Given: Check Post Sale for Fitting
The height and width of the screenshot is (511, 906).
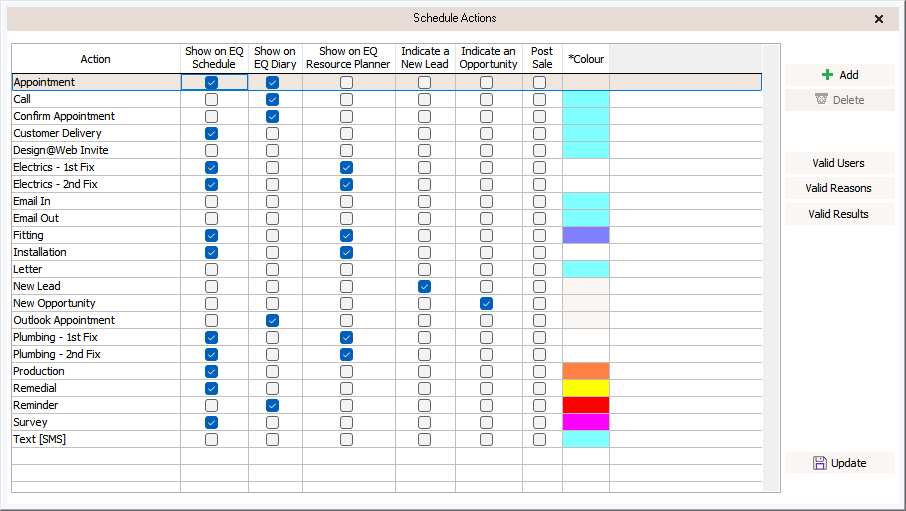Looking at the screenshot, I should click(x=540, y=236).
